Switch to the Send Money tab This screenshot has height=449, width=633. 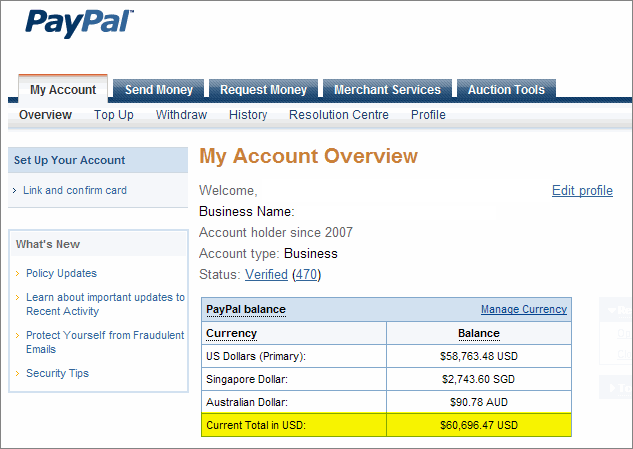pos(159,89)
